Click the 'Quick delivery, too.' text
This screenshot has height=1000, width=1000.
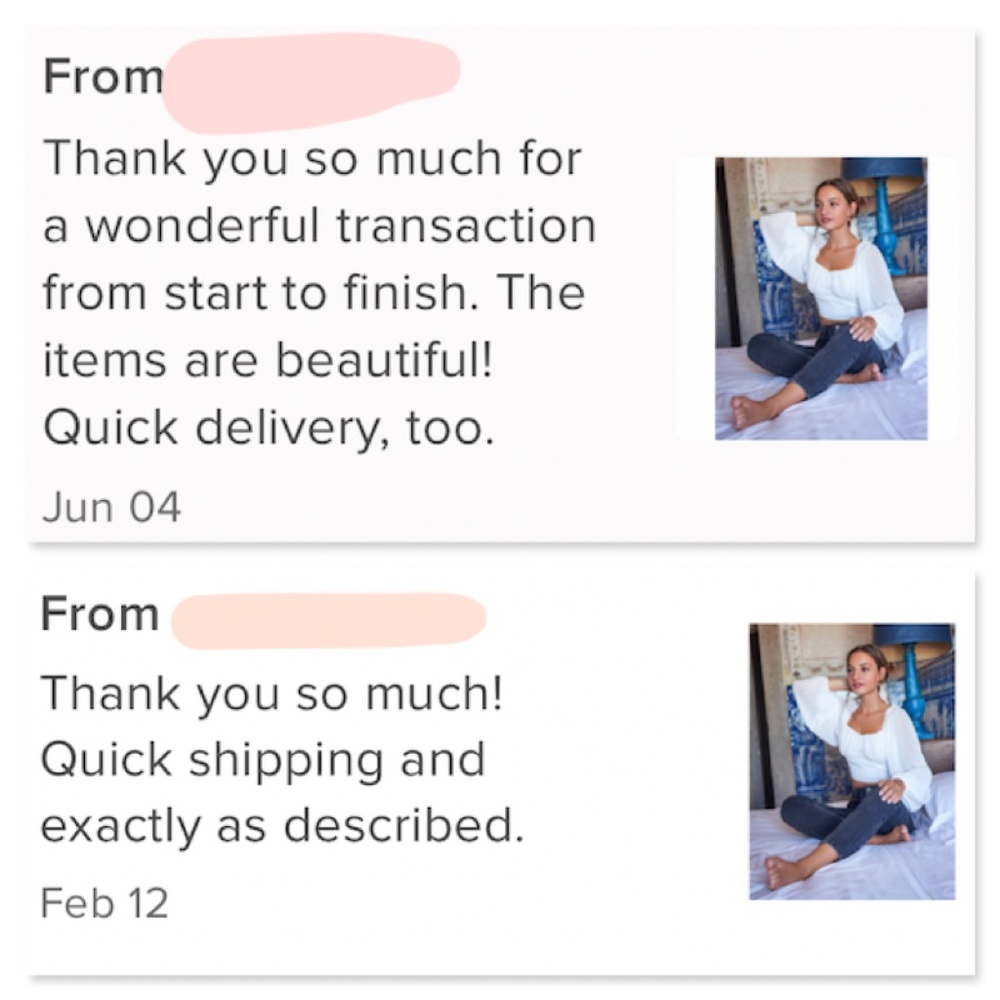tap(268, 427)
